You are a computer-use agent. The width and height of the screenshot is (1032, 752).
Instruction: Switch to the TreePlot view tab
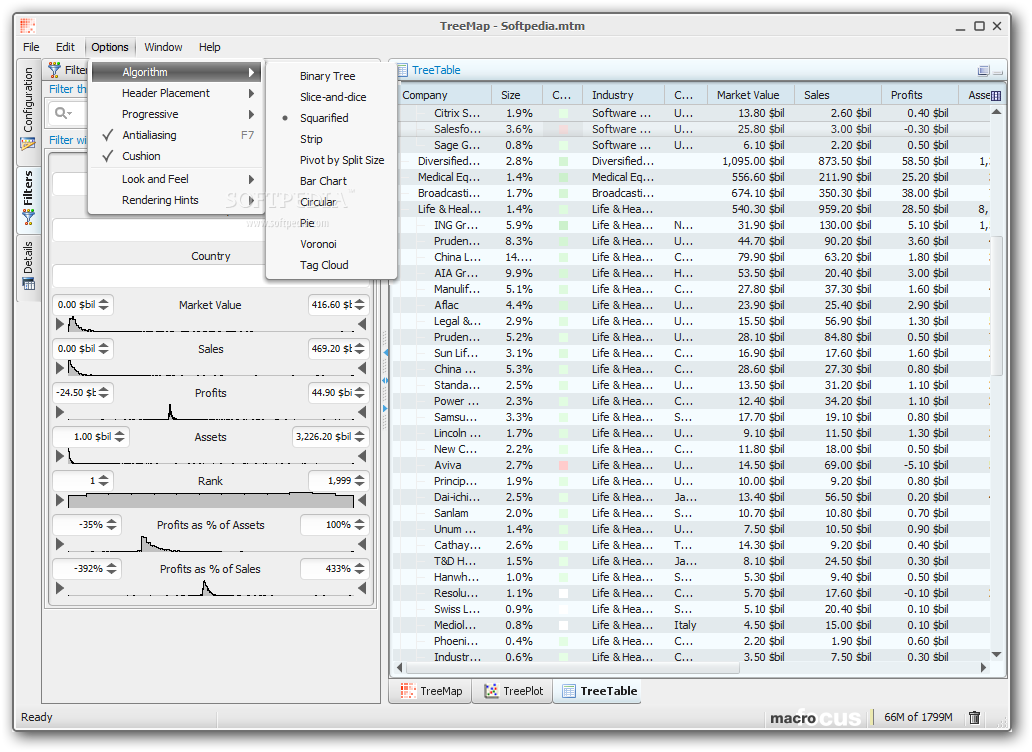coord(513,691)
